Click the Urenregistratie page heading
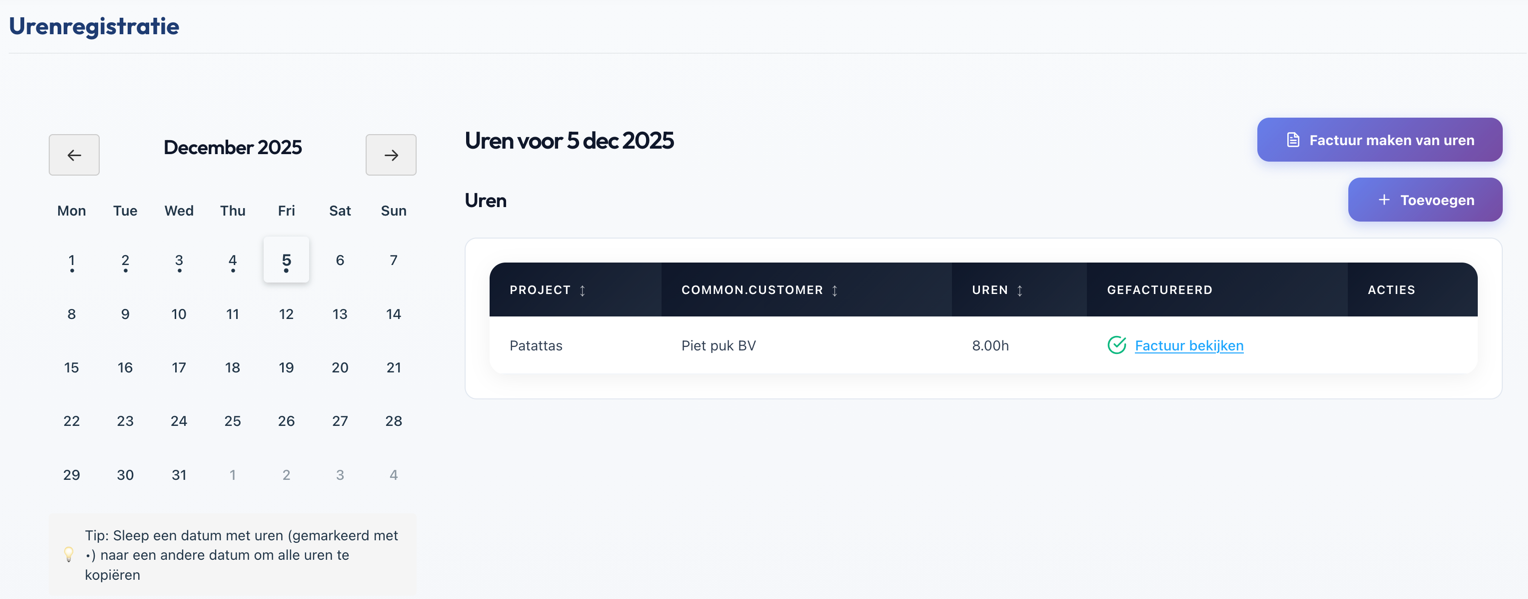Viewport: 1528px width, 599px height. coord(93,26)
